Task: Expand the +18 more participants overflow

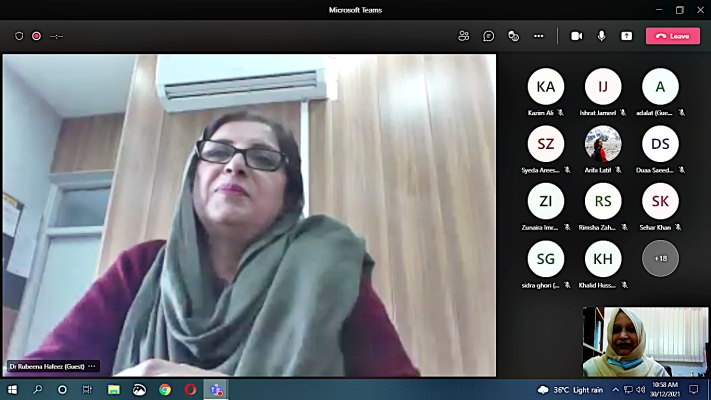Action: click(x=660, y=258)
